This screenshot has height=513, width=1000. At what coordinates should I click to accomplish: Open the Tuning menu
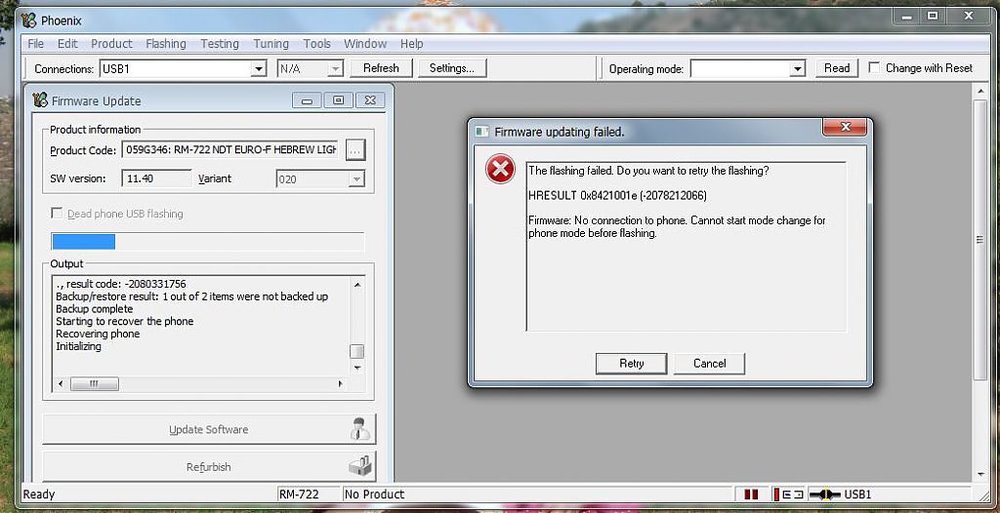coord(271,44)
